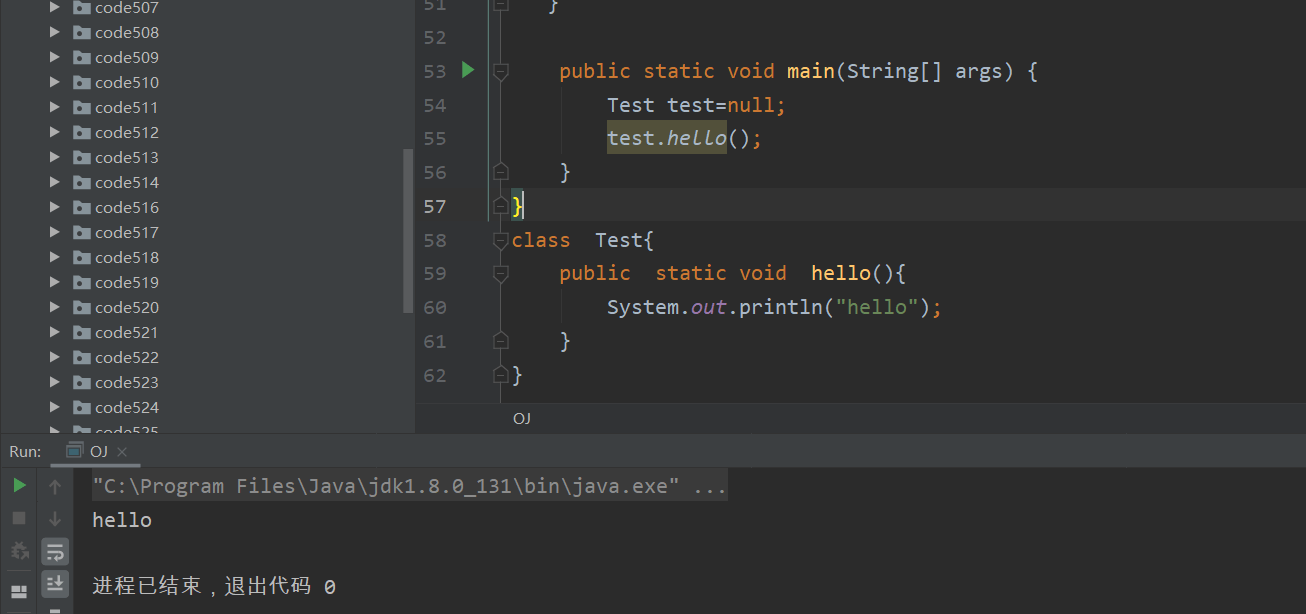Screen dimensions: 1306x614
Task: Expand the code513 folder arrow
Action: tap(55, 157)
